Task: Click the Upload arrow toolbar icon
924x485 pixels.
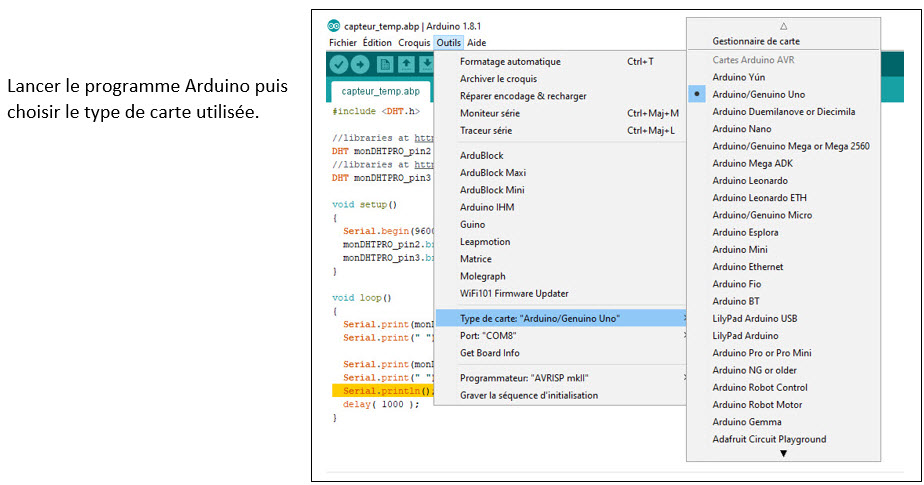Action: [361, 65]
